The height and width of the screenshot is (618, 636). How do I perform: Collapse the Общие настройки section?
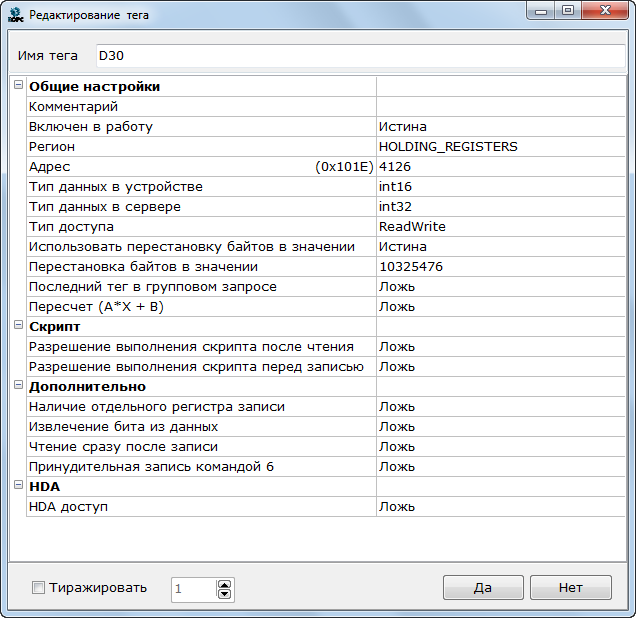[x=18, y=86]
